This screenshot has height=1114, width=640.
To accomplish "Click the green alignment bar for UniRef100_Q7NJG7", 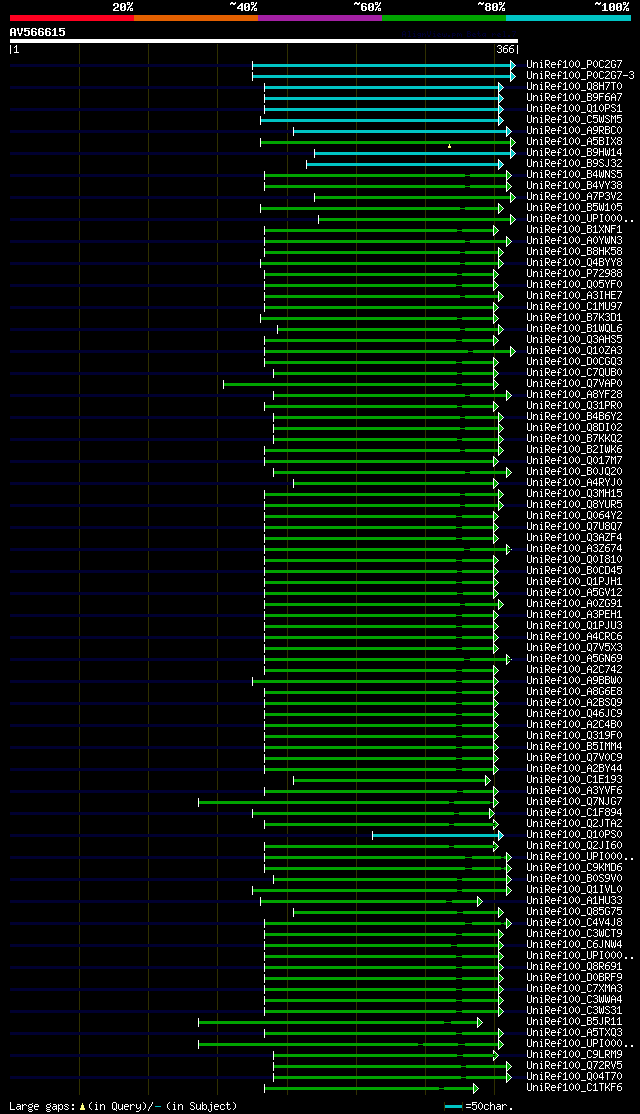I will coord(347,802).
